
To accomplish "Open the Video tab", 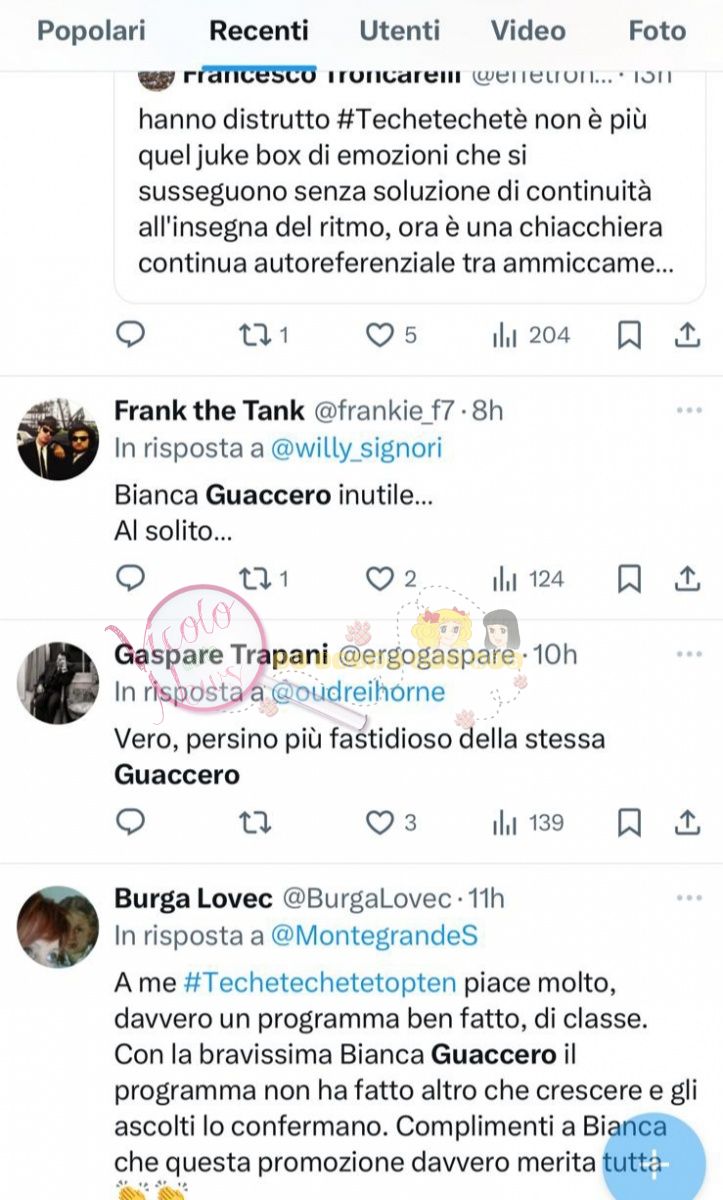I will pos(529,31).
